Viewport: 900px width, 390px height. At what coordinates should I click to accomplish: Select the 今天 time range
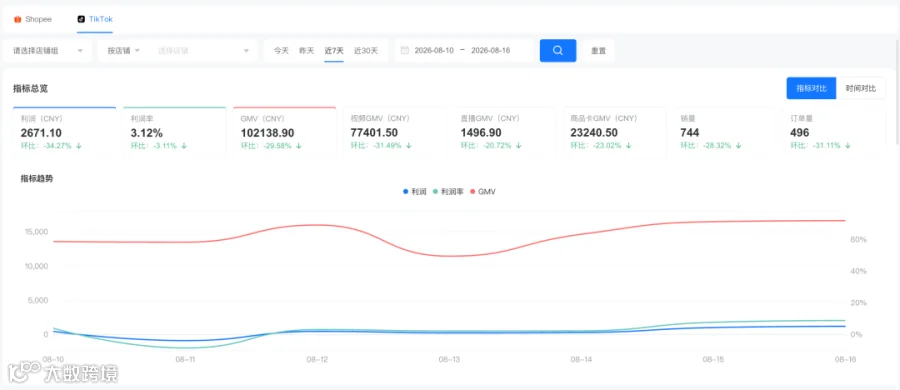281,51
